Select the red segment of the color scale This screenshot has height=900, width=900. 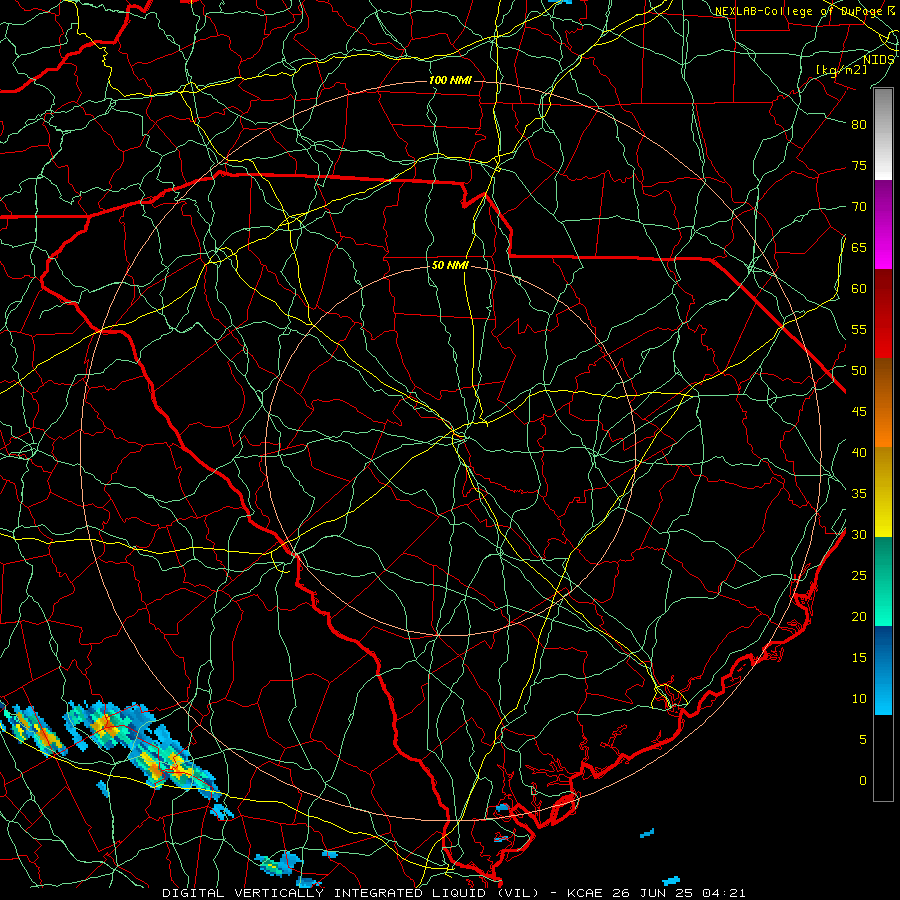point(883,313)
